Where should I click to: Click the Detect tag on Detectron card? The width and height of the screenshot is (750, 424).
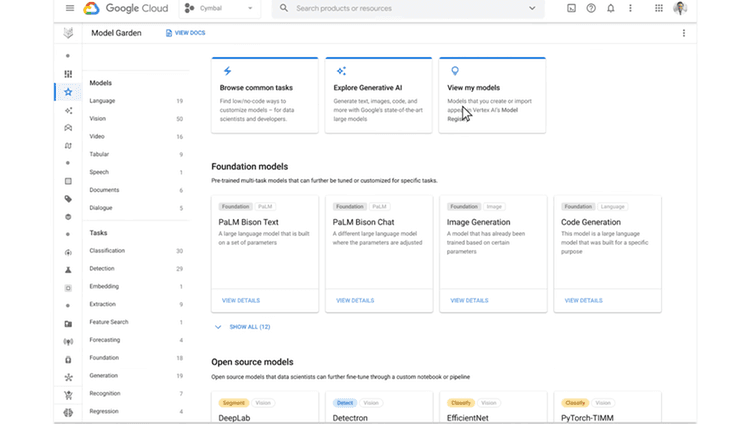pyautogui.click(x=345, y=403)
